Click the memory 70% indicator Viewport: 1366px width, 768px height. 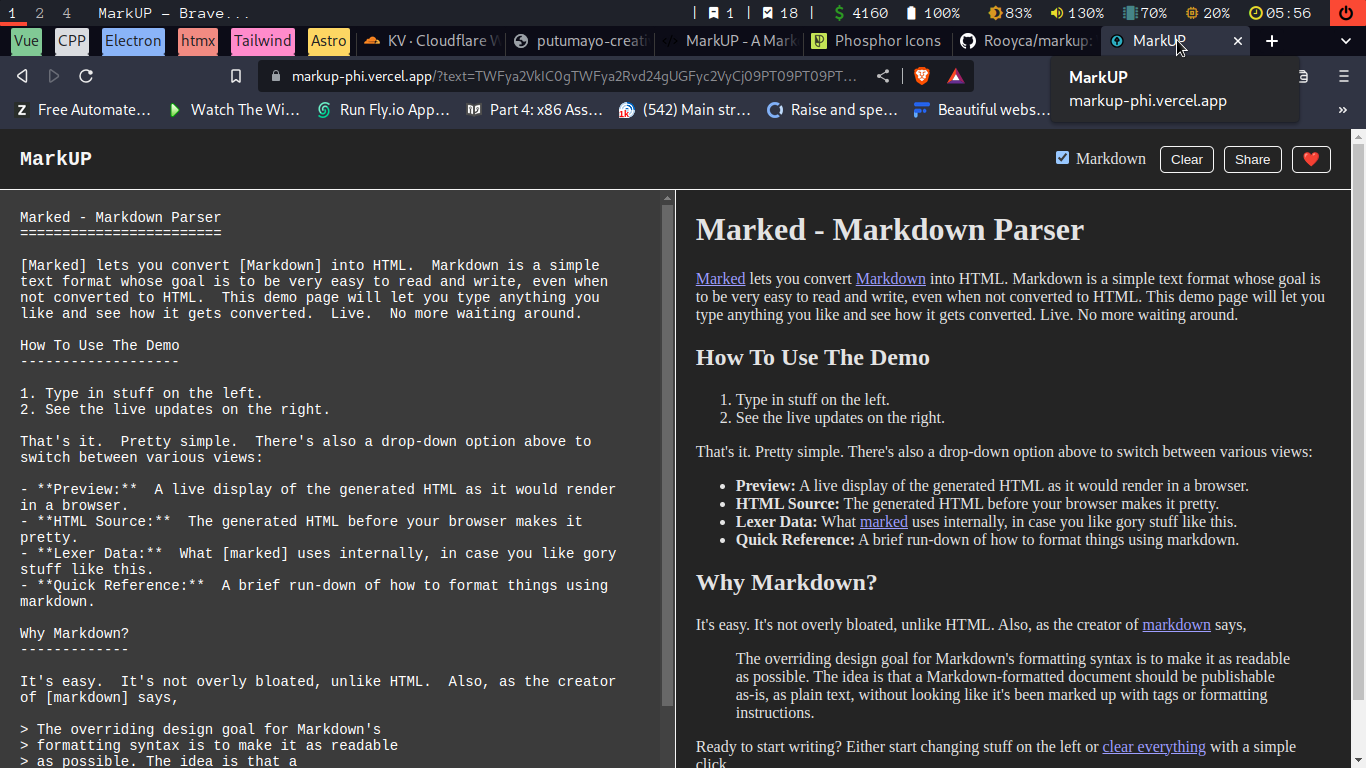click(1145, 13)
